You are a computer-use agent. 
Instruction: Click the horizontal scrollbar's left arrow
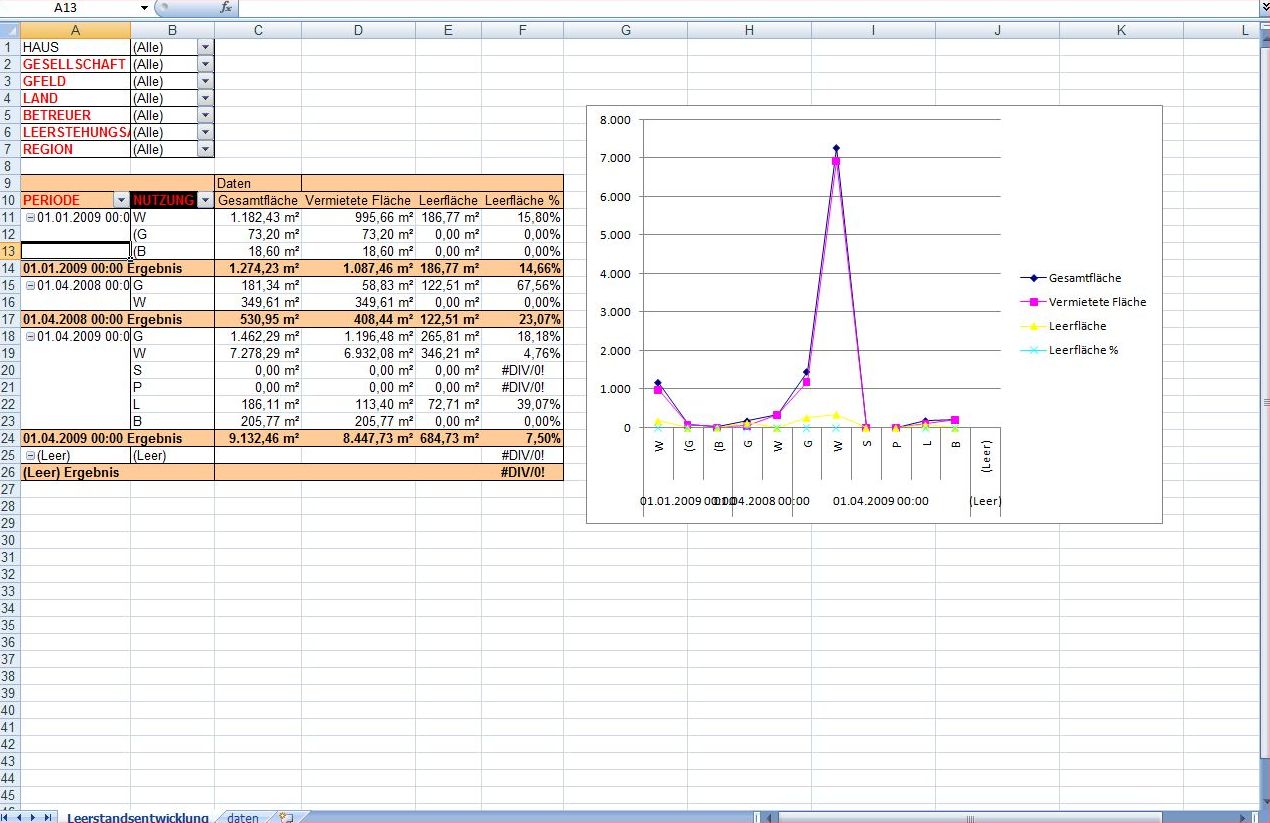tap(769, 817)
